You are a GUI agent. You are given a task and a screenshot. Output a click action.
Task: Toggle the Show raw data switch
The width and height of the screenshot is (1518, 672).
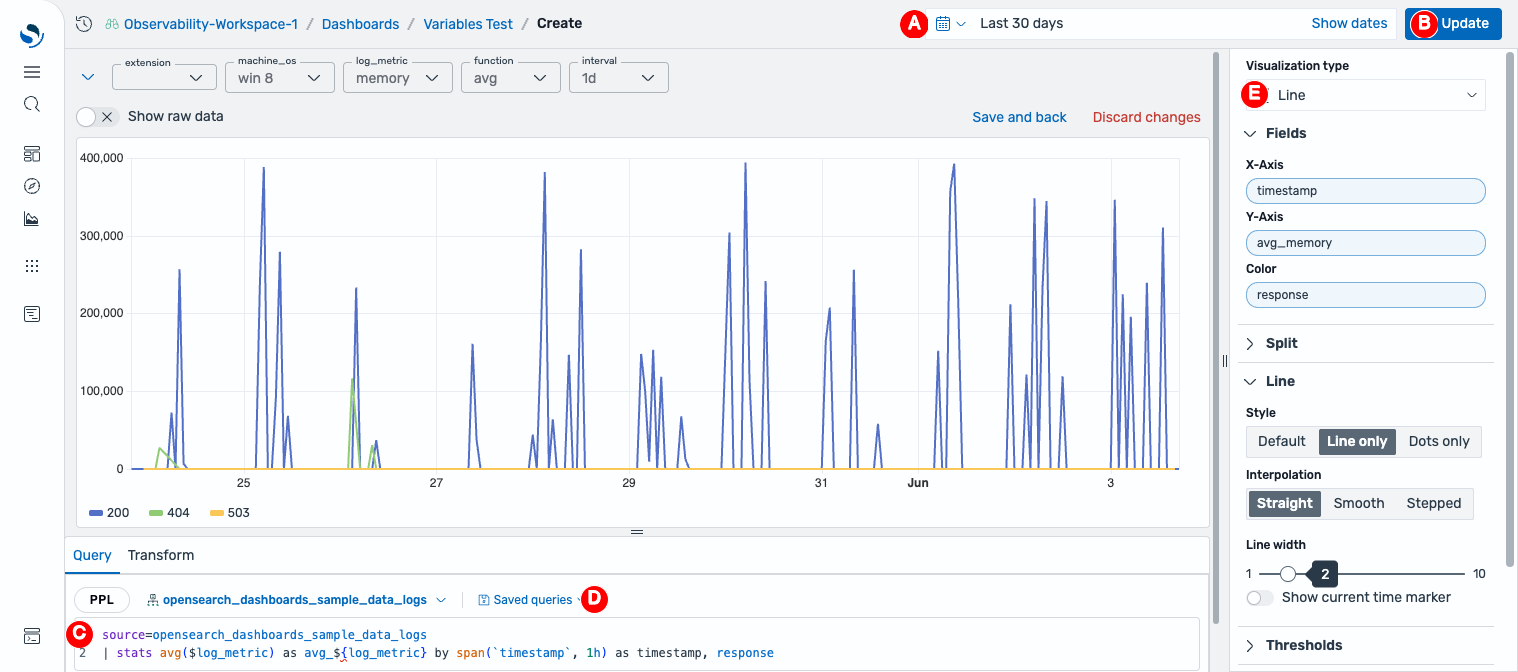pos(97,117)
